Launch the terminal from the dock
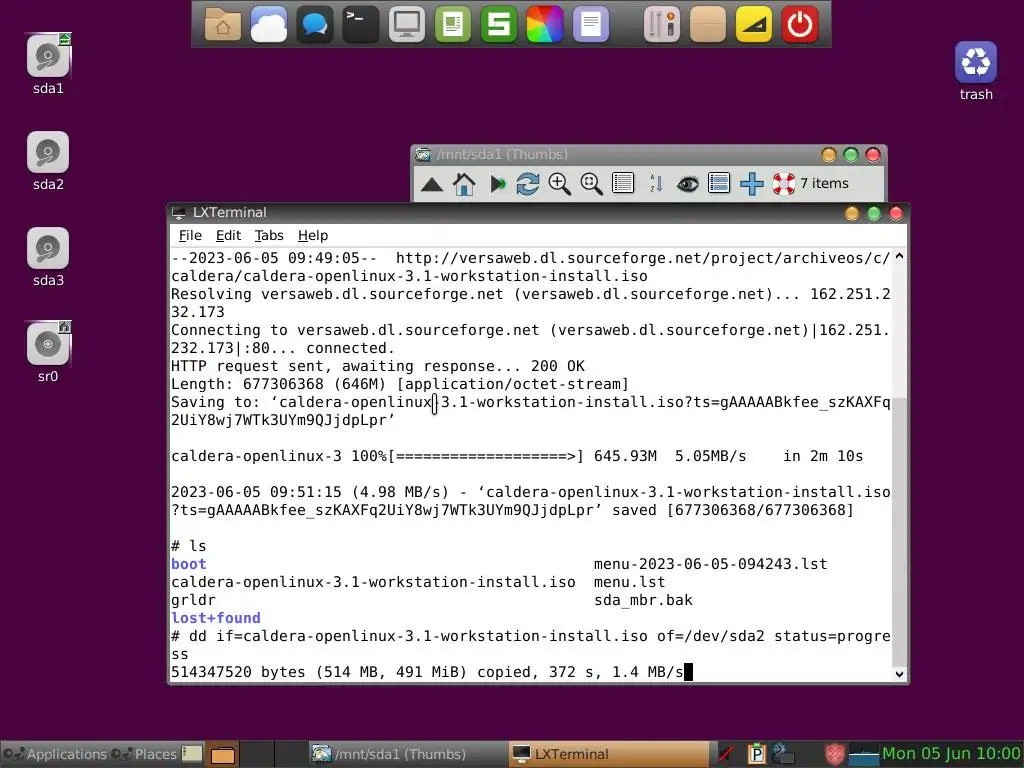Screen dimensions: 1024x768 tap(360, 25)
